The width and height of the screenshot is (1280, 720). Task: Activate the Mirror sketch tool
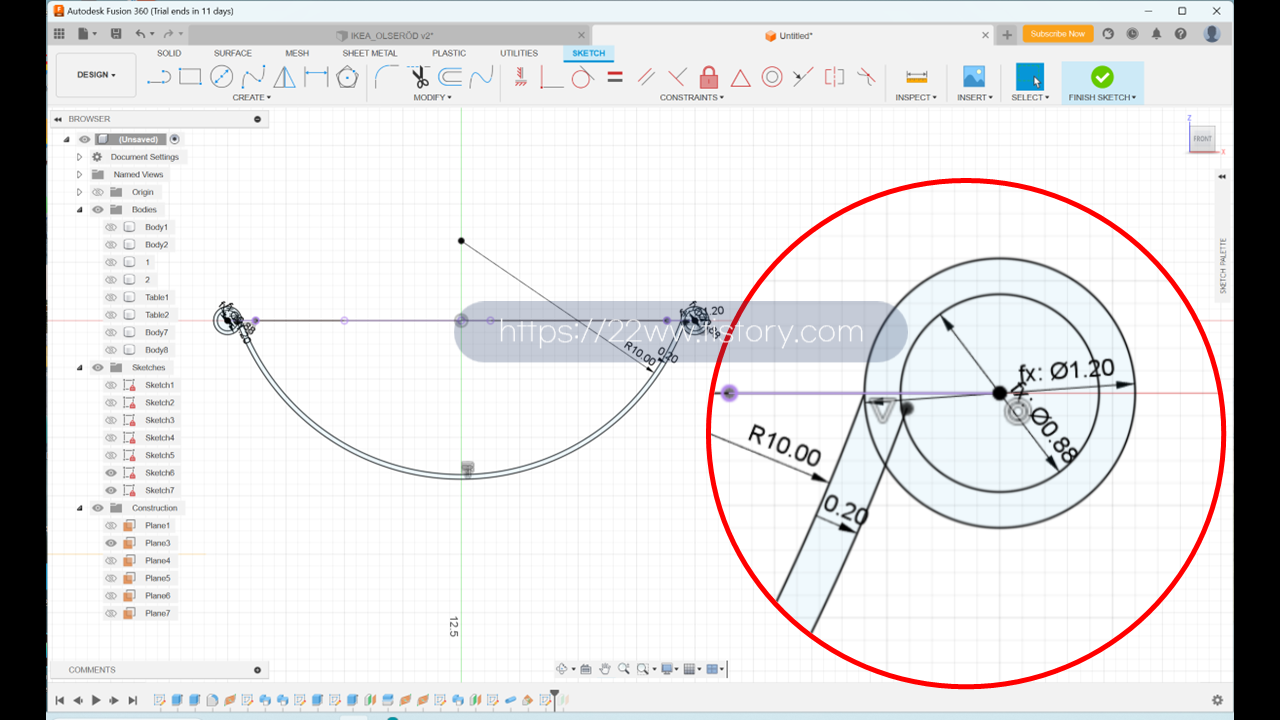click(285, 77)
